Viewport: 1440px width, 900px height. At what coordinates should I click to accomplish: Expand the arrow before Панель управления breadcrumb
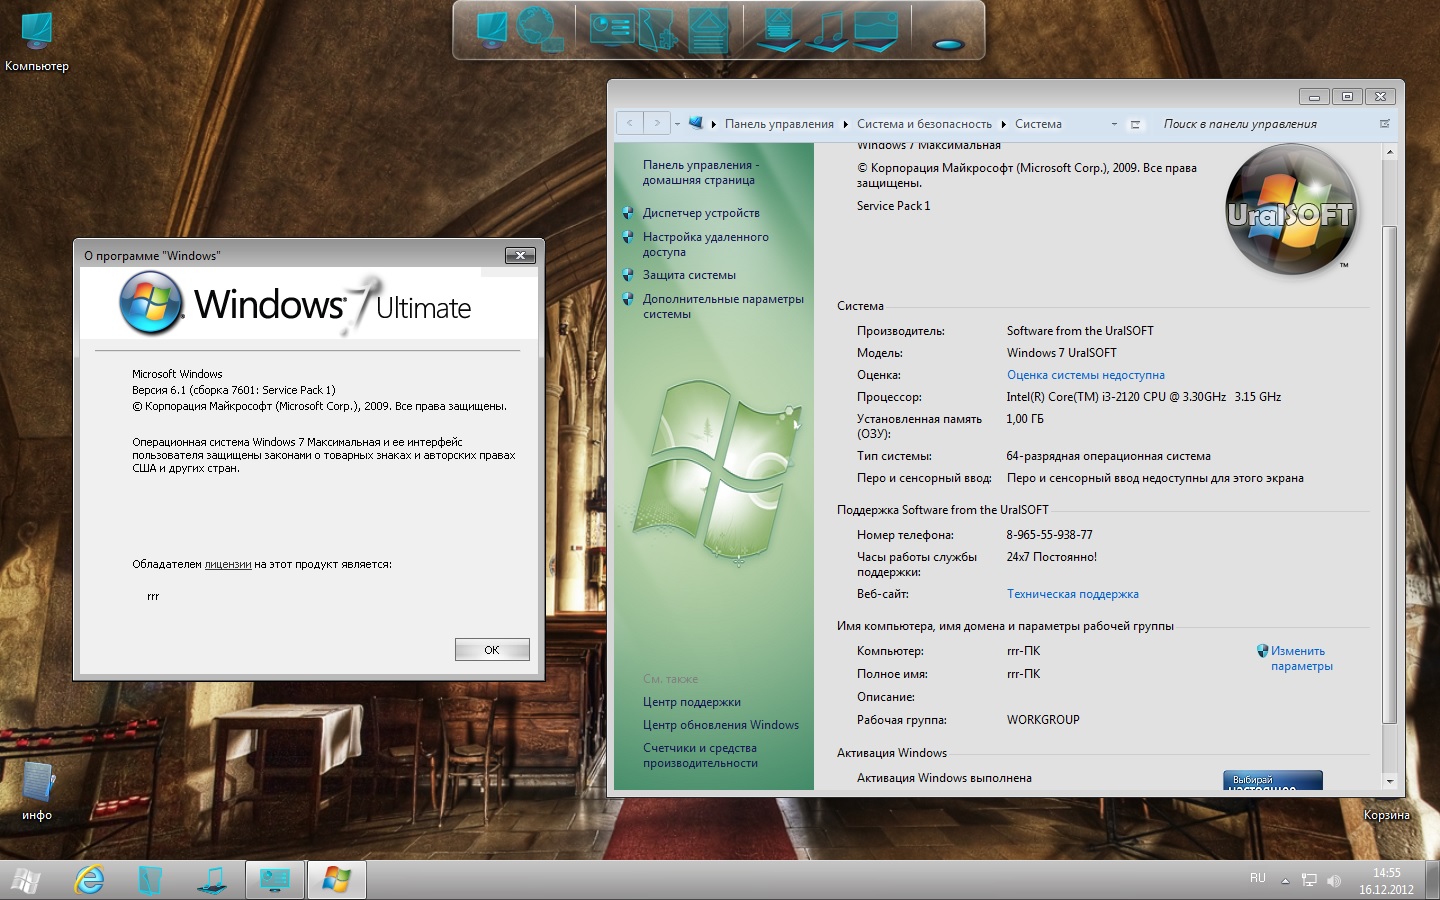[x=714, y=124]
